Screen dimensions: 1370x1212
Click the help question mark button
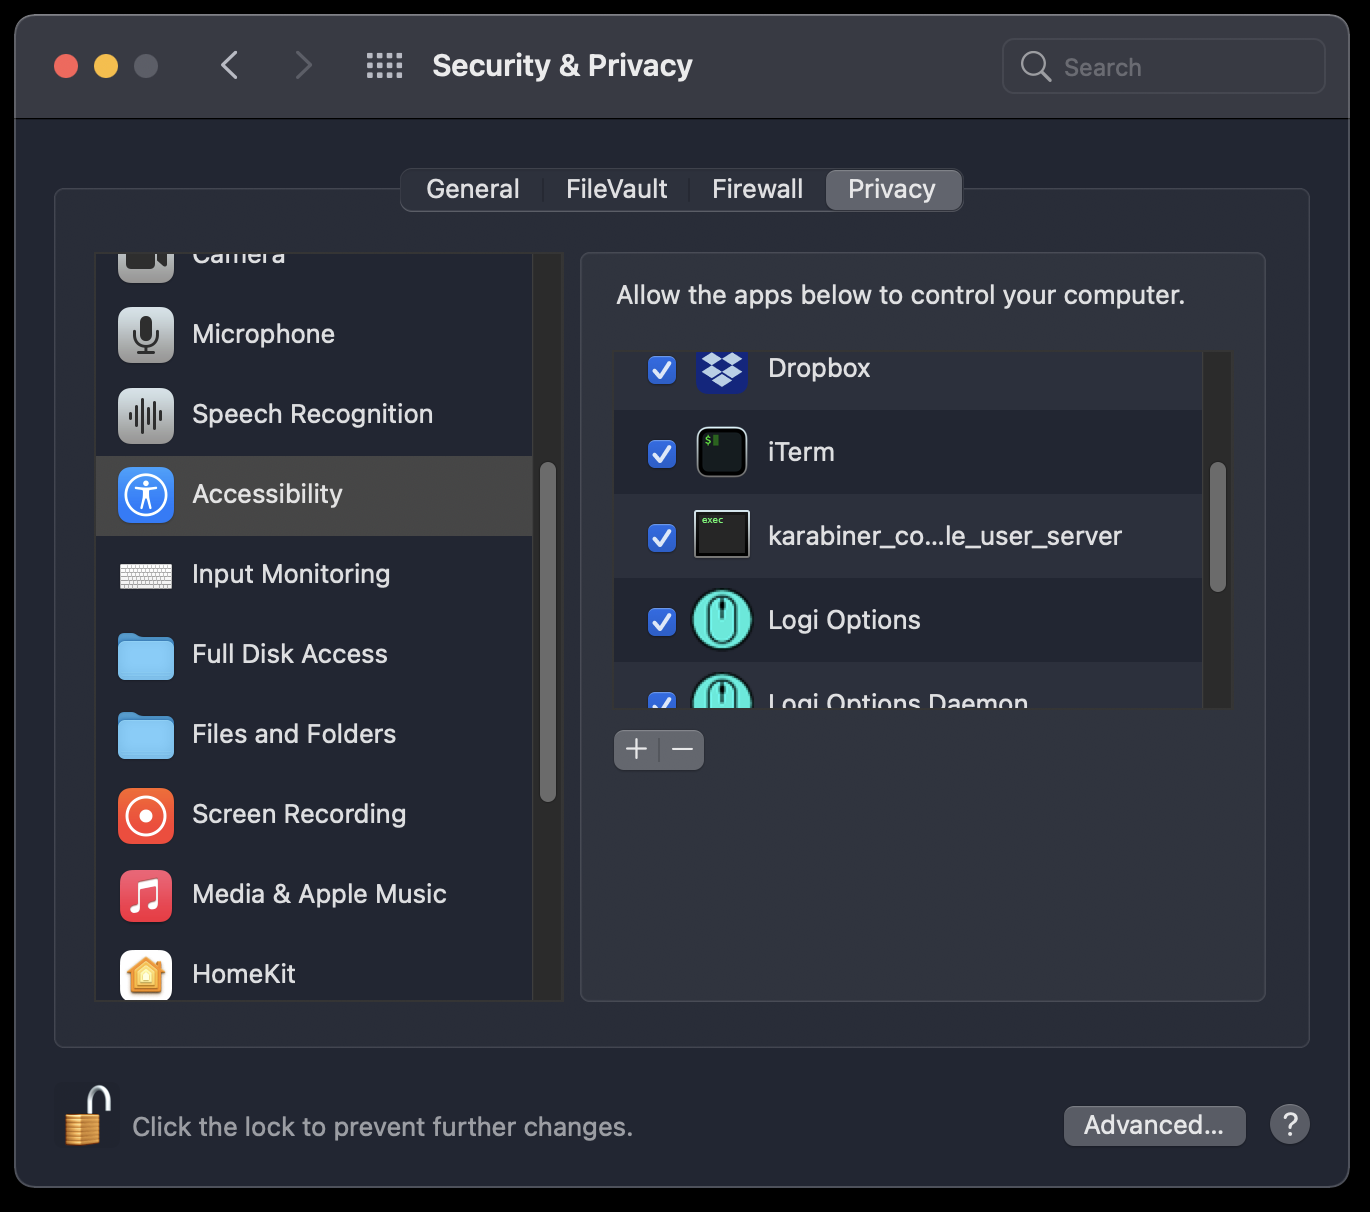click(x=1289, y=1124)
